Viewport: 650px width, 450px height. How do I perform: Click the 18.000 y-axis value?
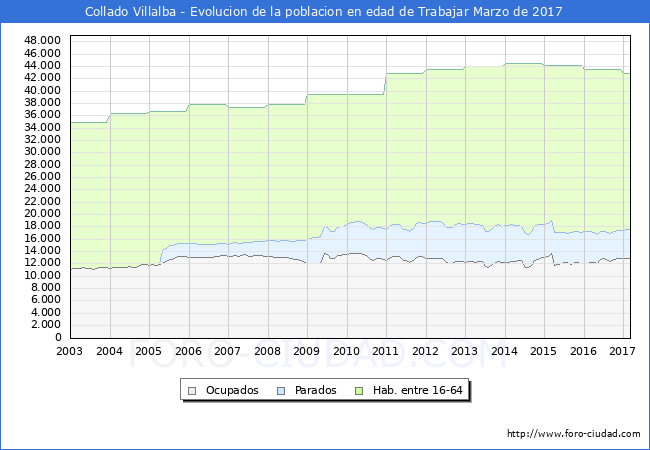point(43,225)
